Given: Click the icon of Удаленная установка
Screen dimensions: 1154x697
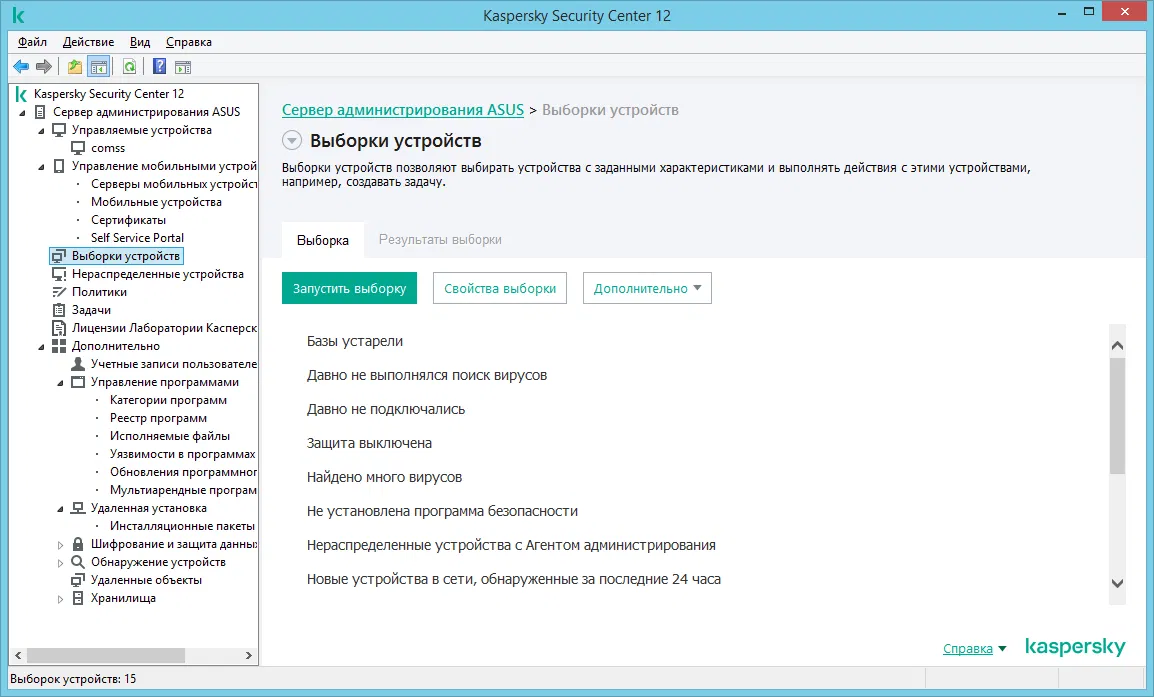Looking at the screenshot, I should click(78, 508).
